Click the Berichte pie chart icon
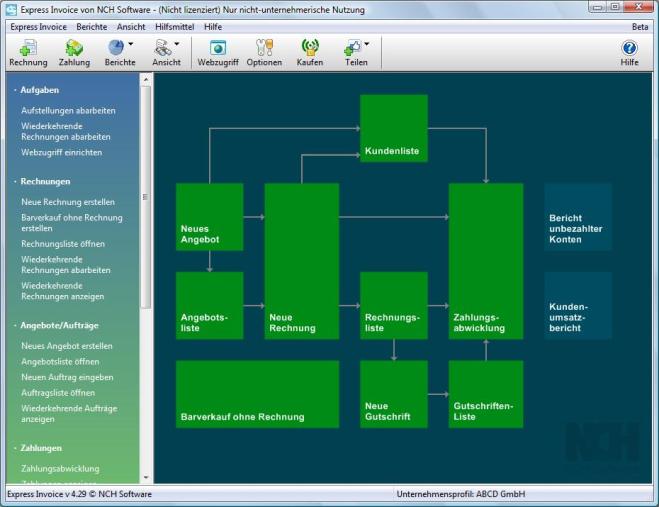 [116, 47]
